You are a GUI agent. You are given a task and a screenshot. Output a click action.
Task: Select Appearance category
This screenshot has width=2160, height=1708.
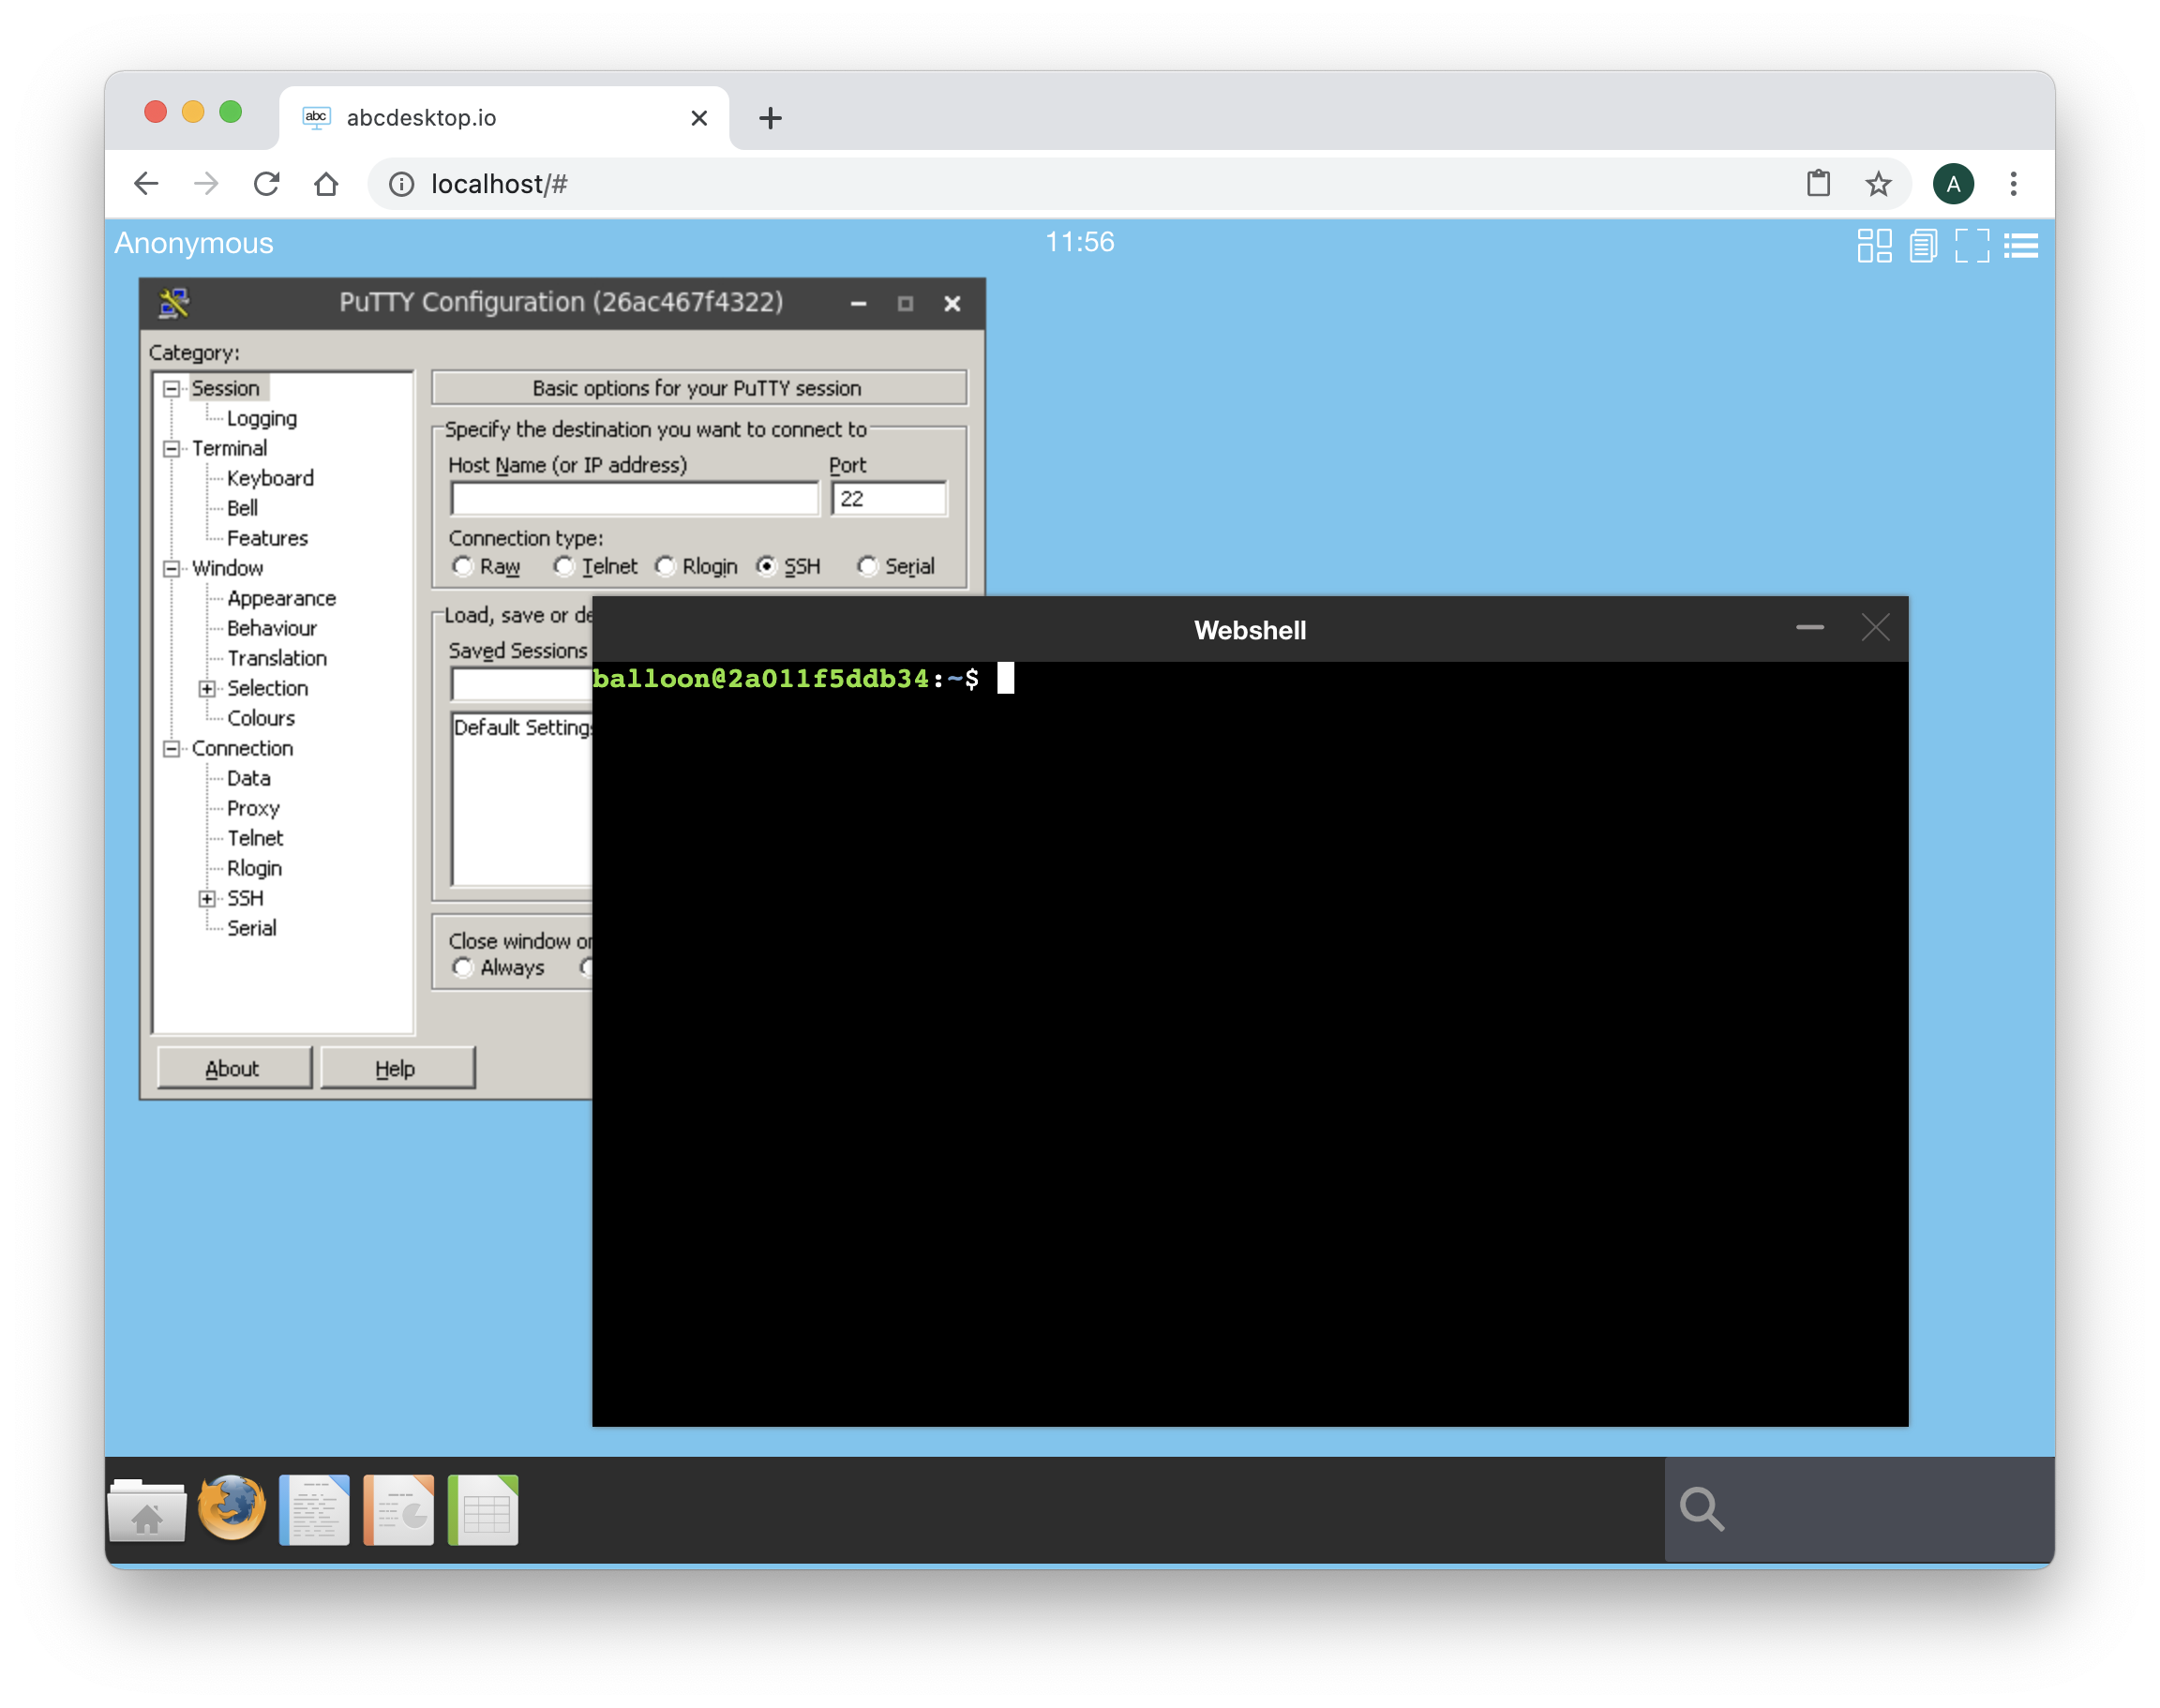pyautogui.click(x=281, y=598)
